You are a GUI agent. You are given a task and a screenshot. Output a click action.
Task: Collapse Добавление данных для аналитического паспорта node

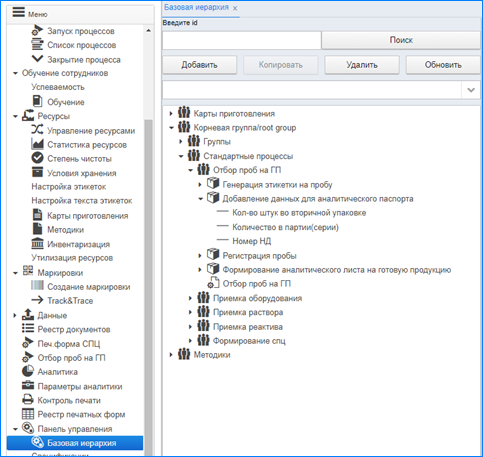tap(200, 199)
